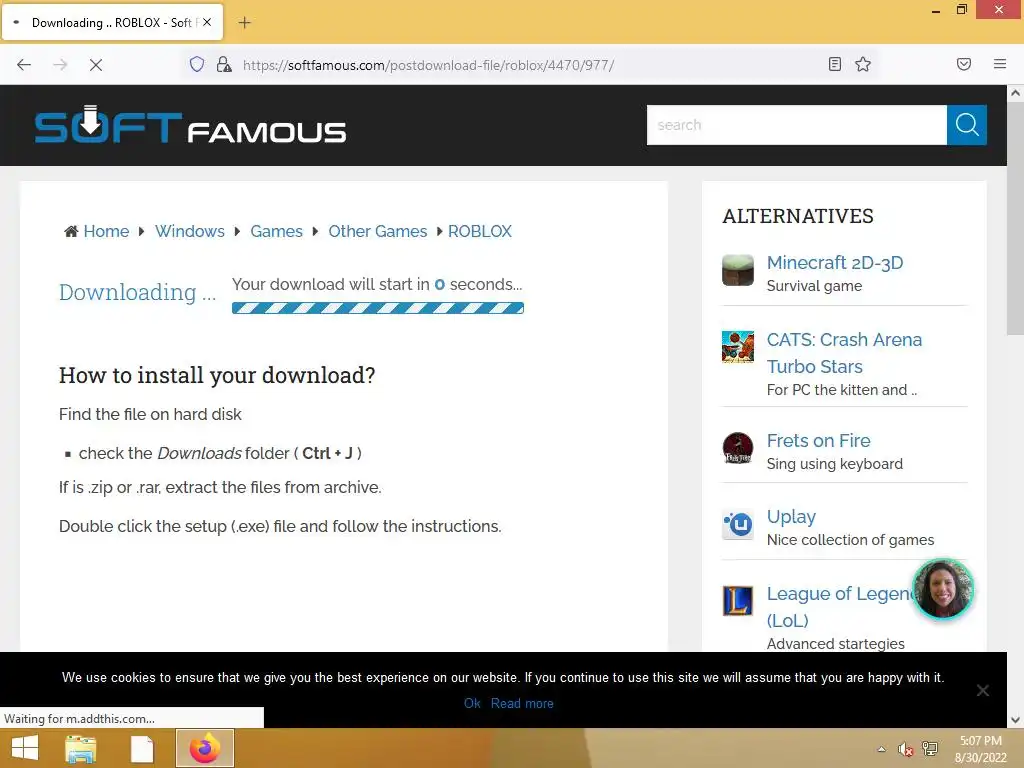The height and width of the screenshot is (768, 1024).
Task: Open the Home breadcrumb link
Action: pyautogui.click(x=106, y=231)
